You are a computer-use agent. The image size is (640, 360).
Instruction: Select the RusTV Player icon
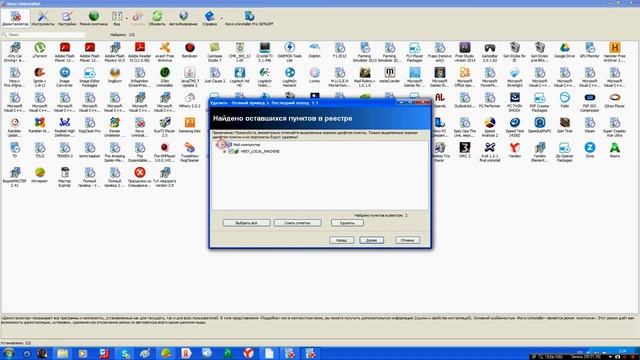[x=164, y=127]
